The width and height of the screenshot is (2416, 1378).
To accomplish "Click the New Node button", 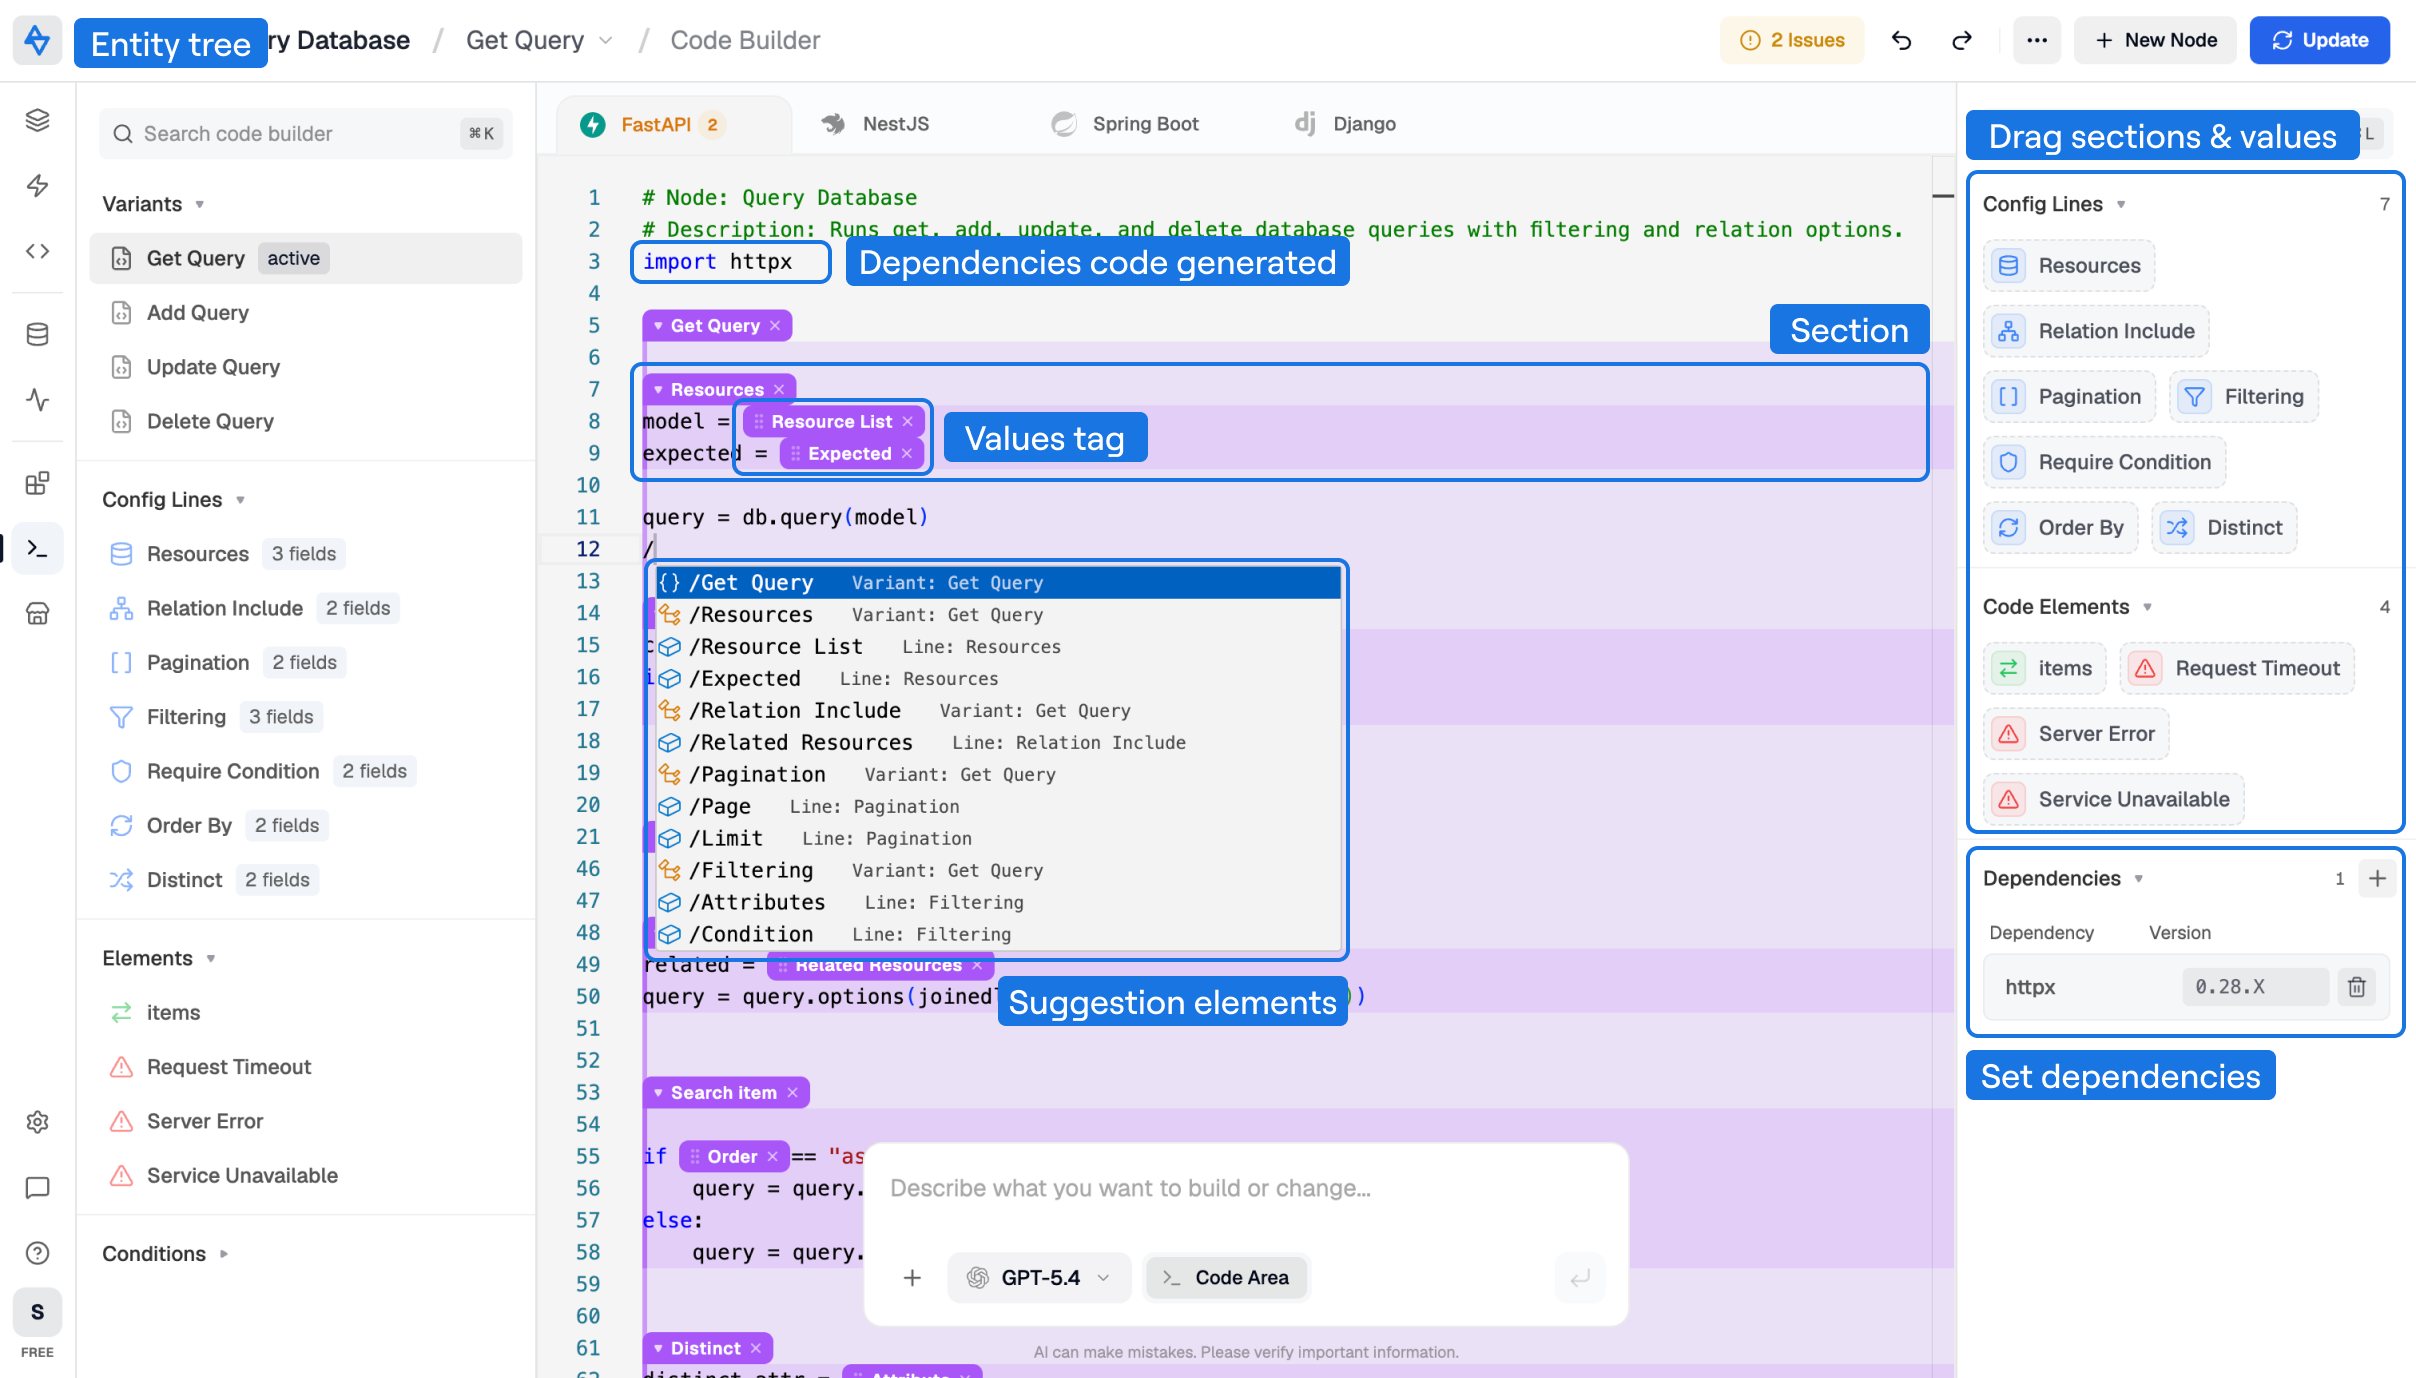I will coord(2155,40).
